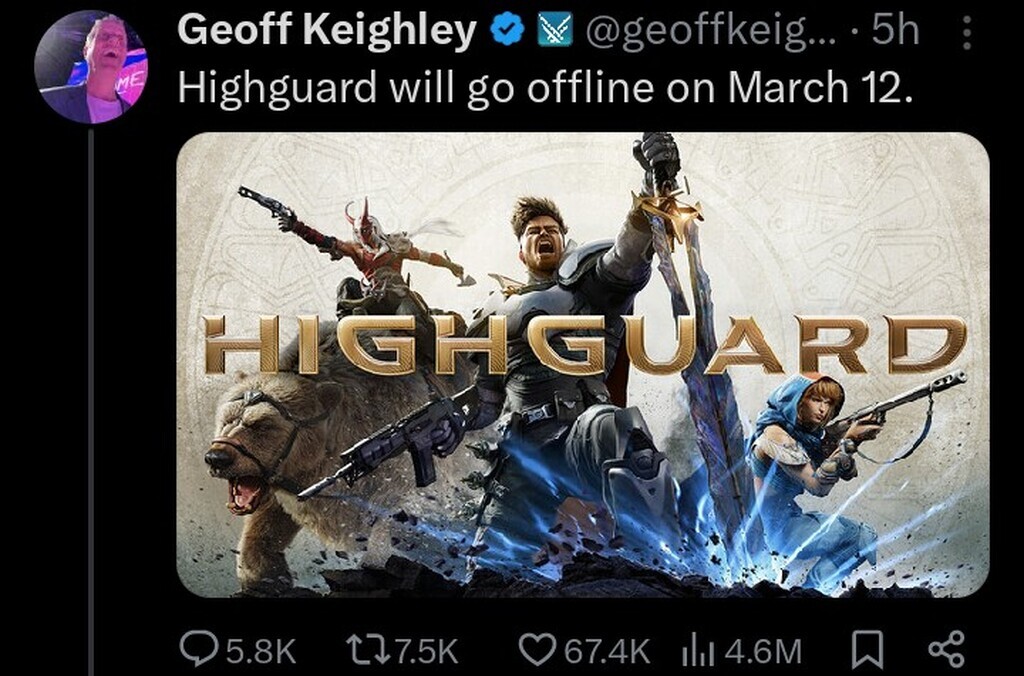
Task: Click the 67.4K likes count
Action: click(607, 651)
